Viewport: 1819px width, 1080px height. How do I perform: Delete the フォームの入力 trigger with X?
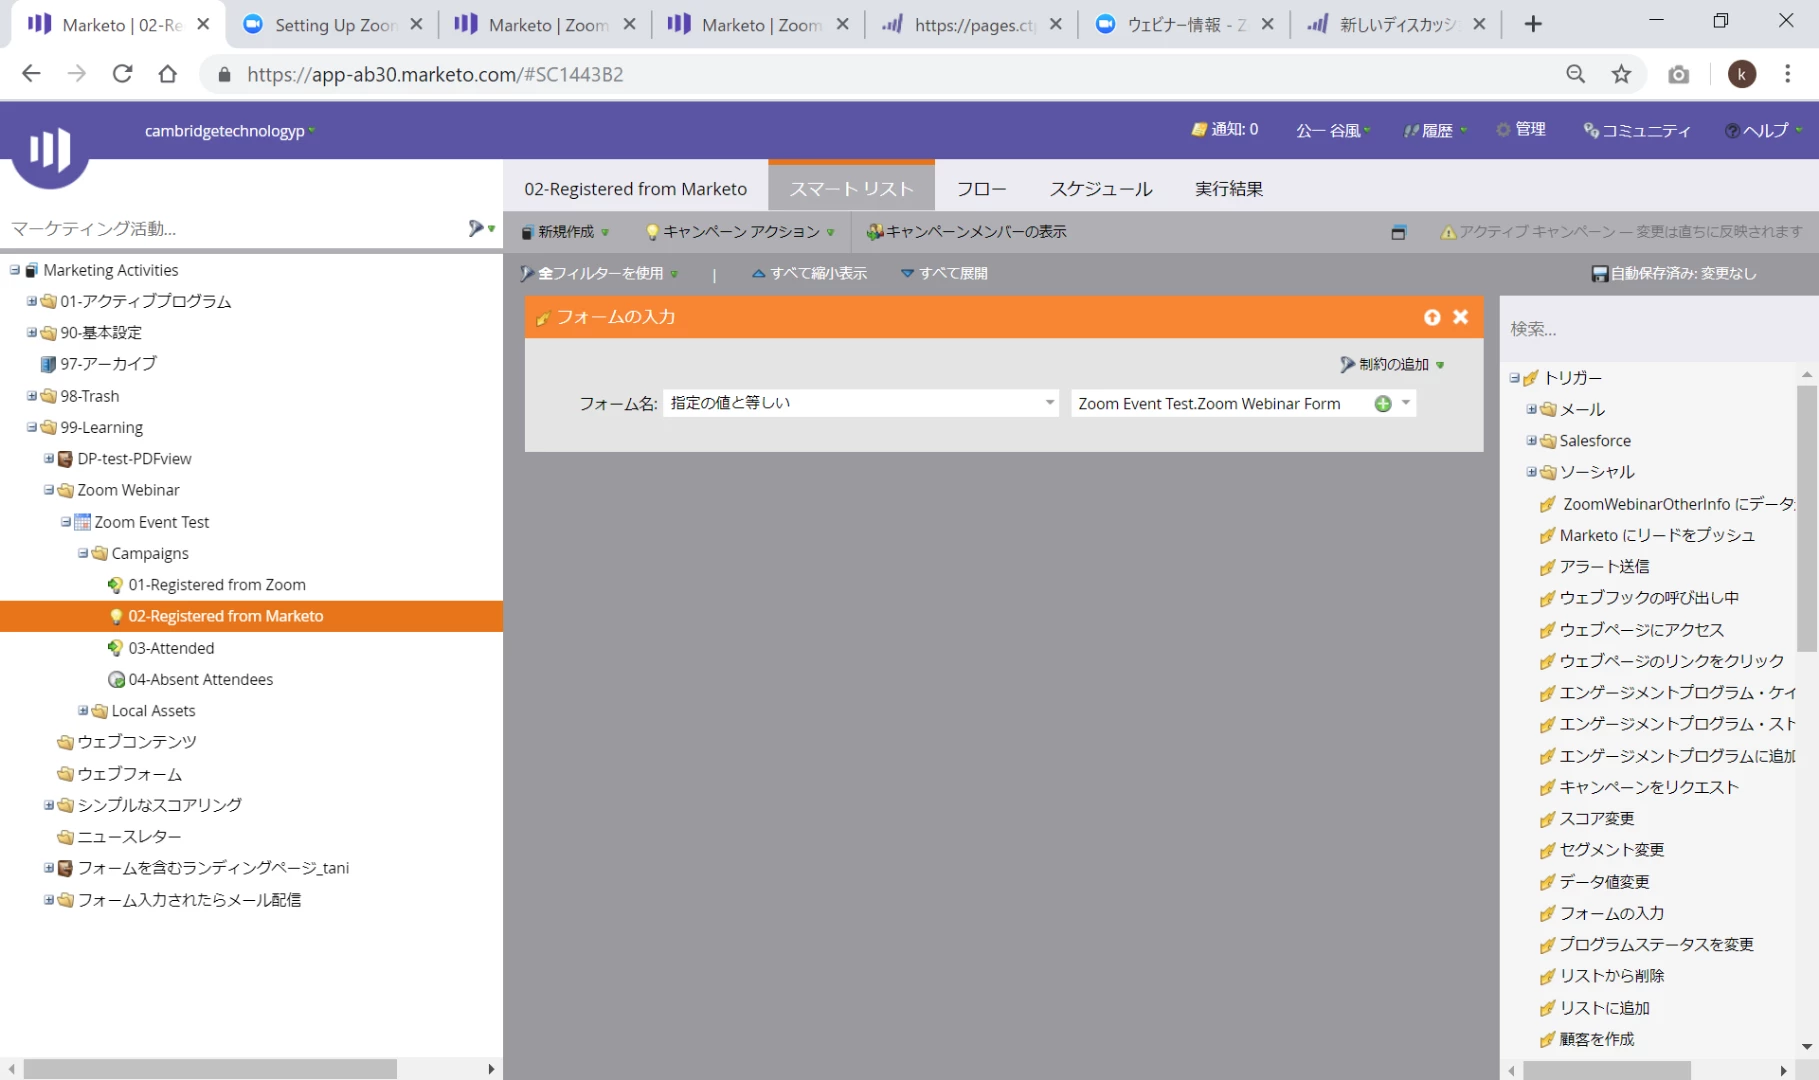[x=1461, y=317]
